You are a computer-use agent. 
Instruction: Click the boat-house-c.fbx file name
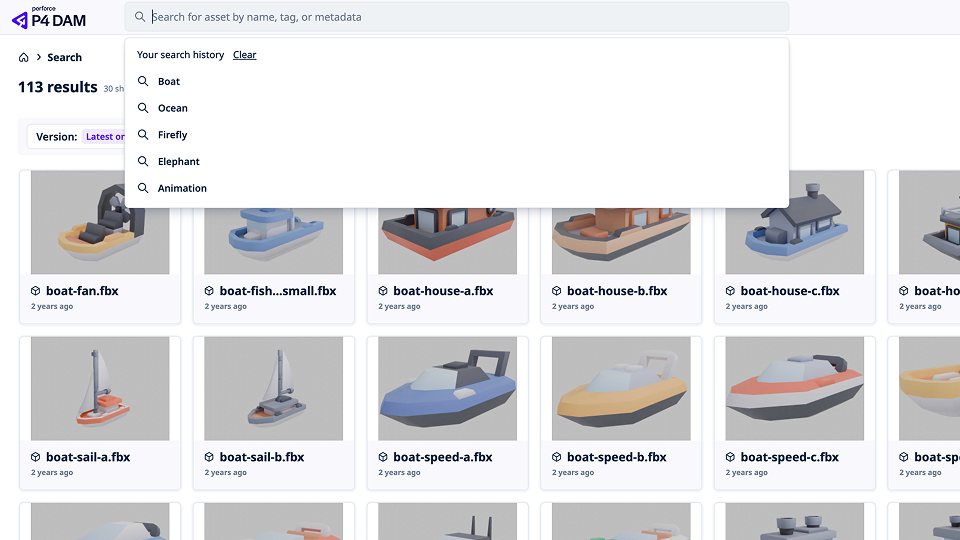(x=790, y=291)
